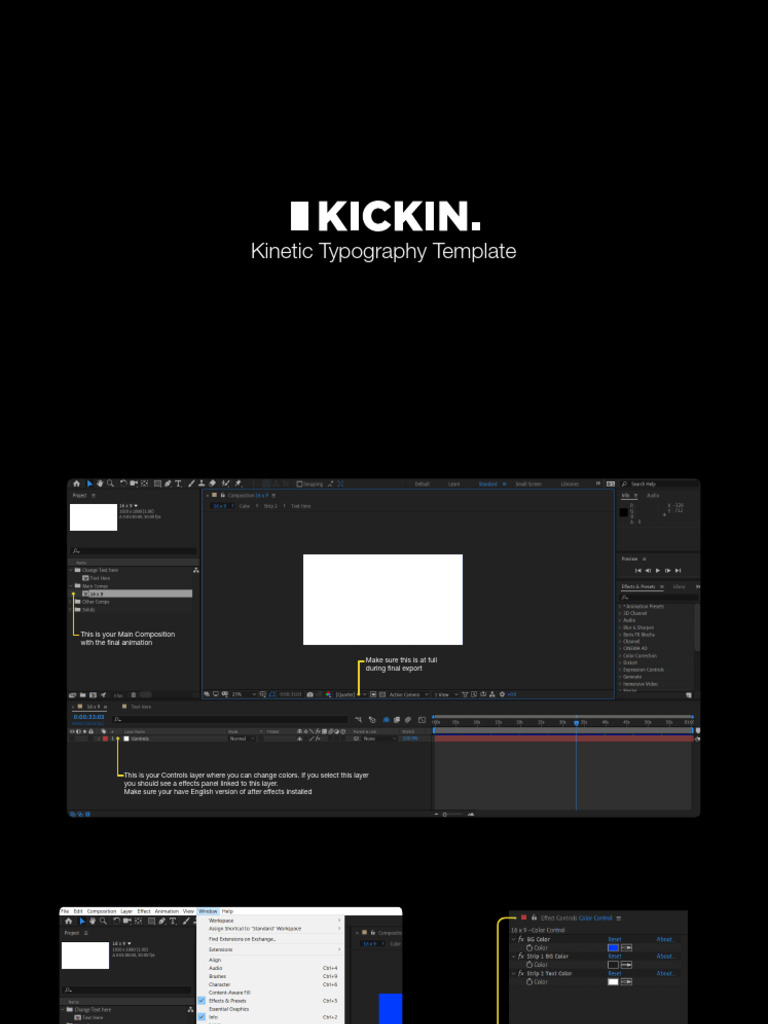Click the Cube breadcrumb in the composition navigator
Image resolution: width=768 pixels, height=1024 pixels.
click(244, 506)
